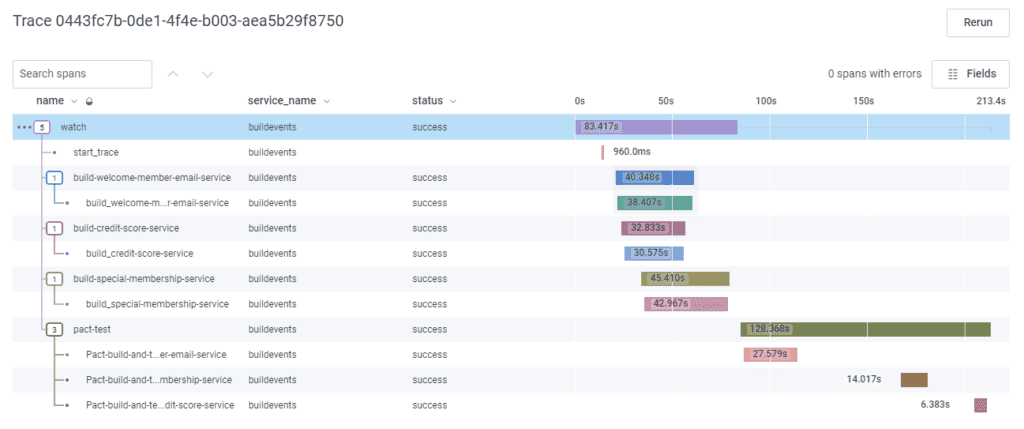Open the name column dropdown
The width and height of the screenshot is (1024, 429).
(x=74, y=101)
